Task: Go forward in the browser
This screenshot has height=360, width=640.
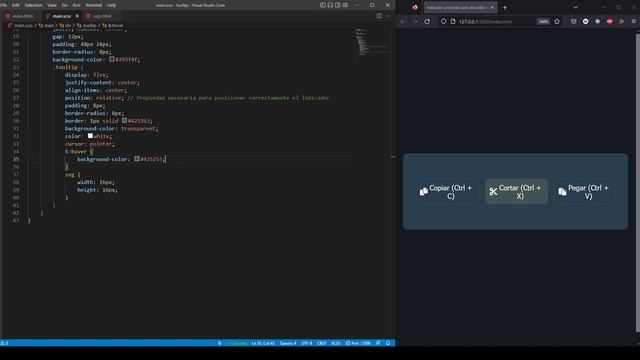Action: tap(415, 22)
